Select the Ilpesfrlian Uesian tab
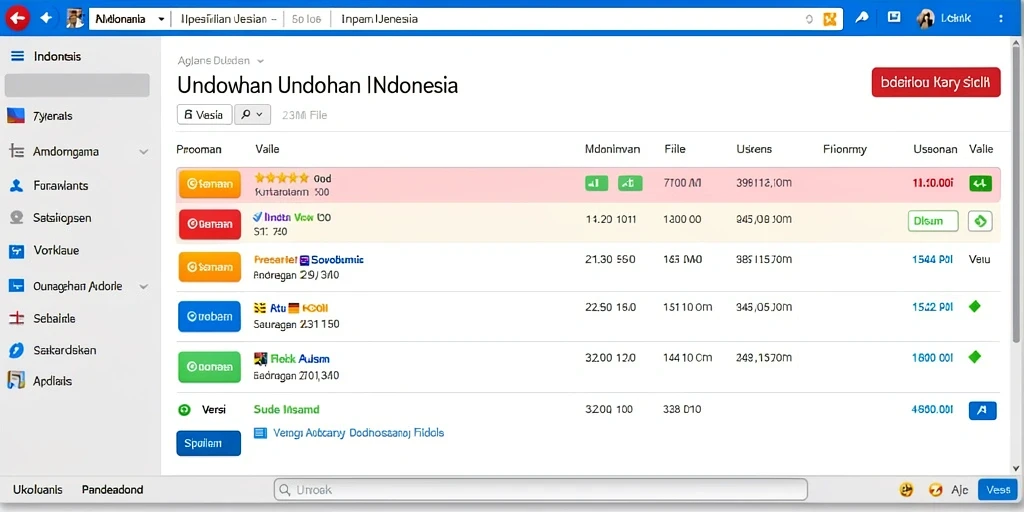Screen dimensions: 1024x512 pyautogui.click(x=227, y=19)
